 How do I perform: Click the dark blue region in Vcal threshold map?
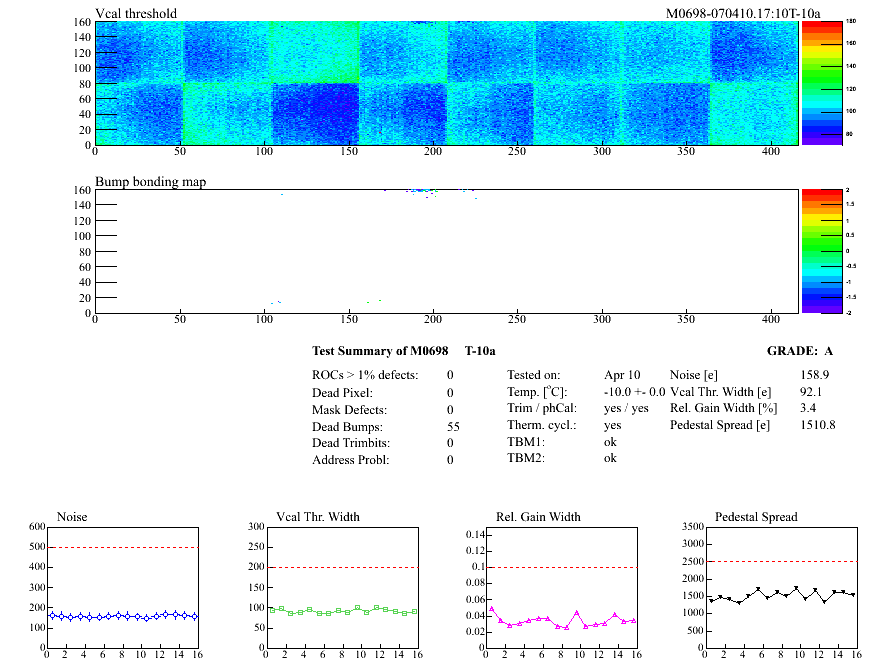[316, 115]
